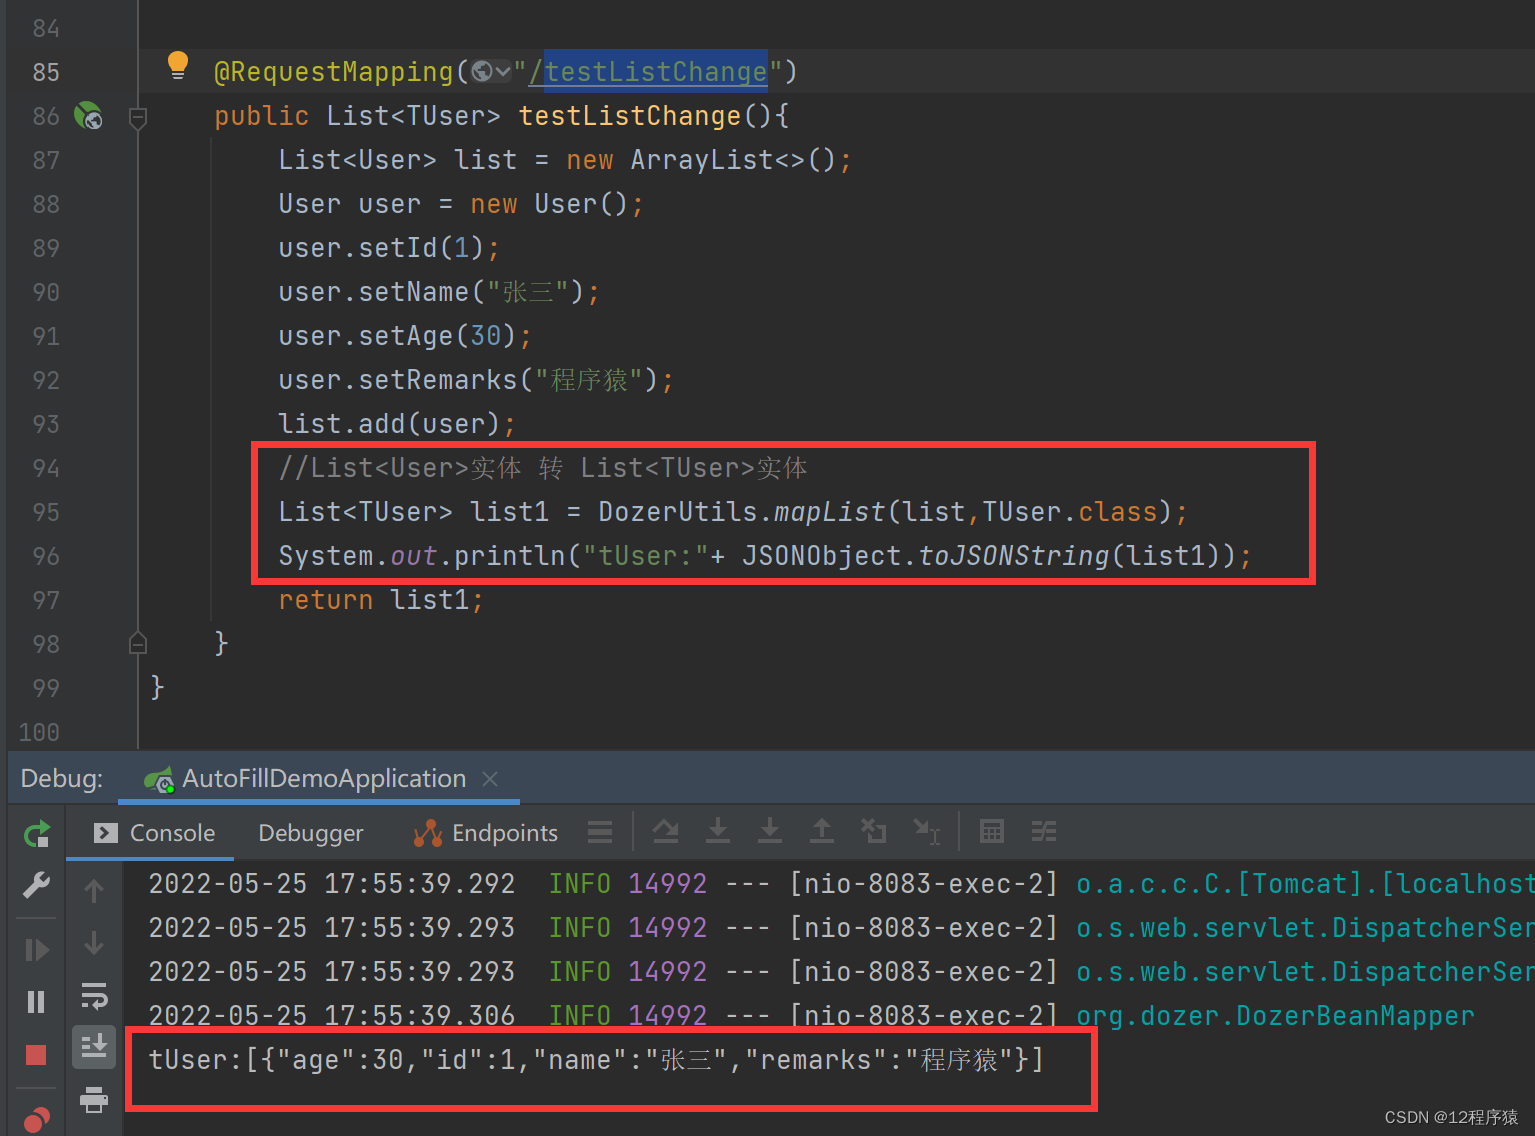Image resolution: width=1535 pixels, height=1136 pixels.
Task: Open the globe URL dropdown in RequestMapping
Action: tap(491, 72)
